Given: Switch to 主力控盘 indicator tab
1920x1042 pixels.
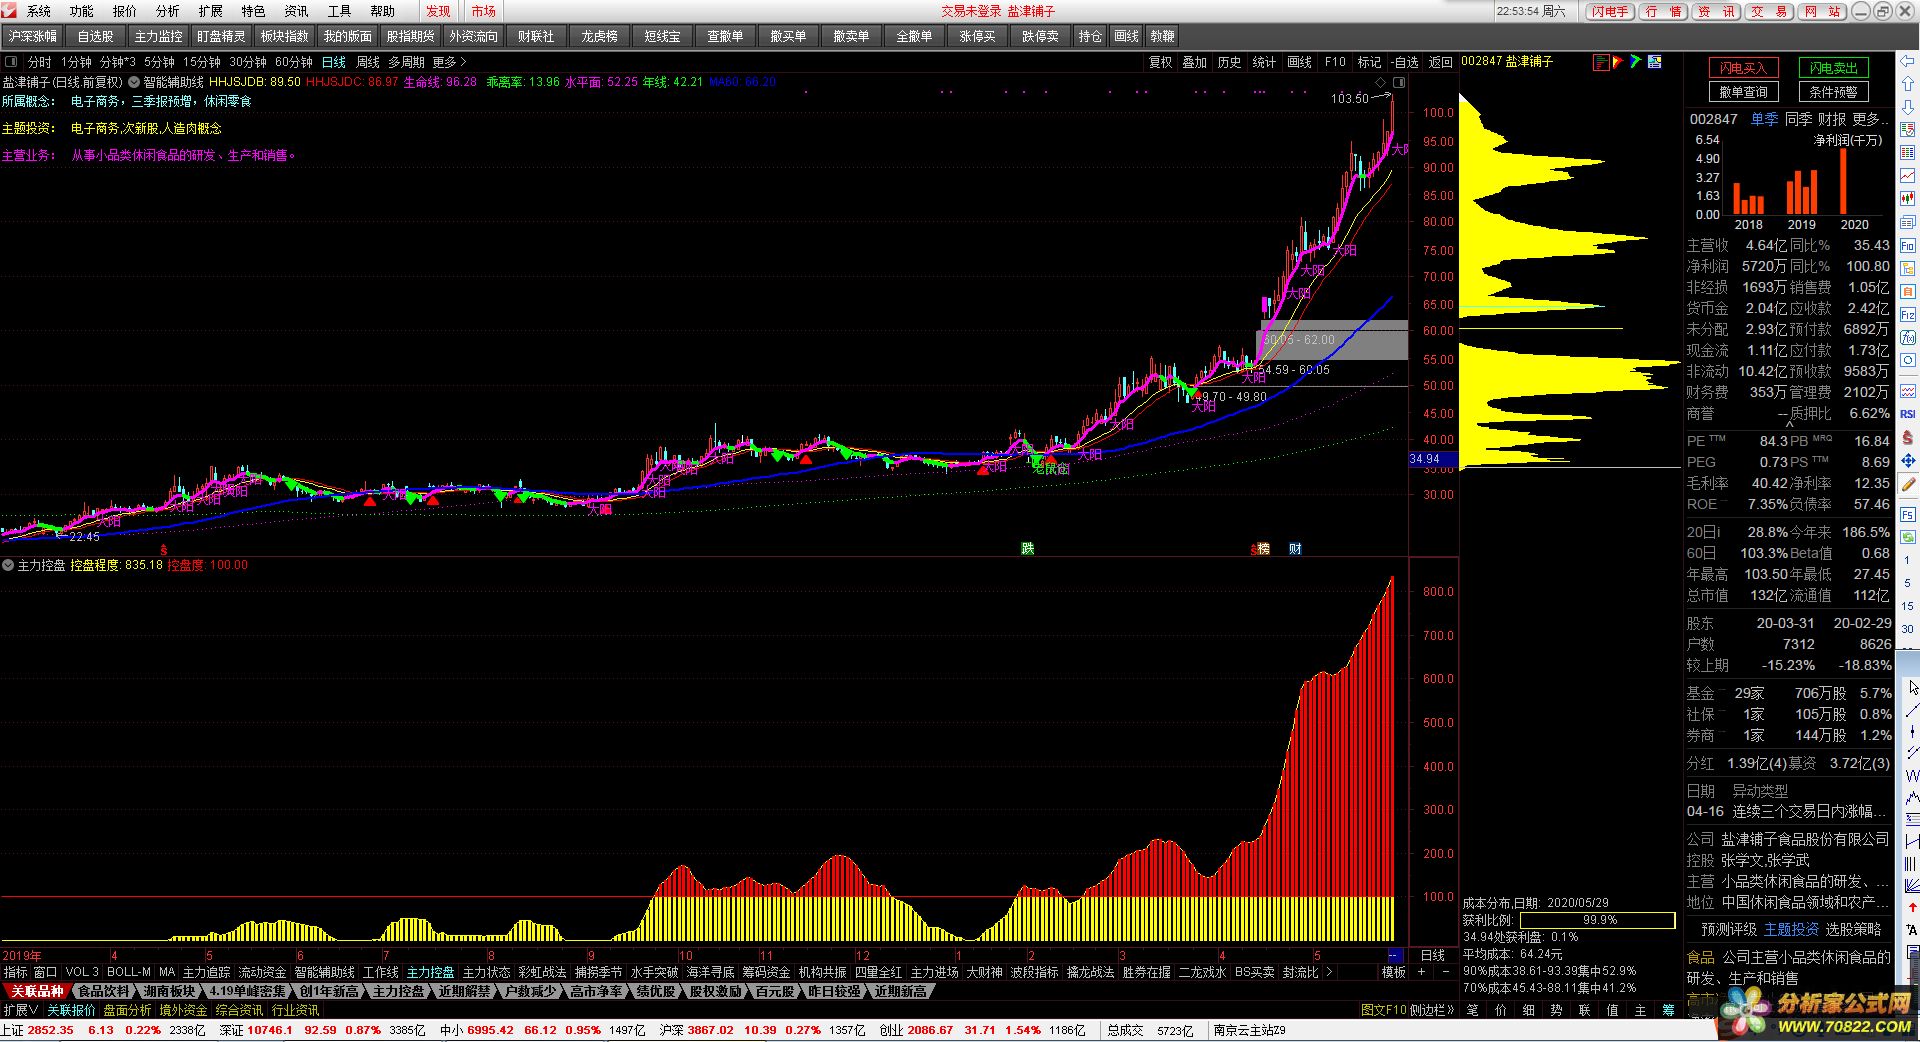Looking at the screenshot, I should tap(430, 972).
